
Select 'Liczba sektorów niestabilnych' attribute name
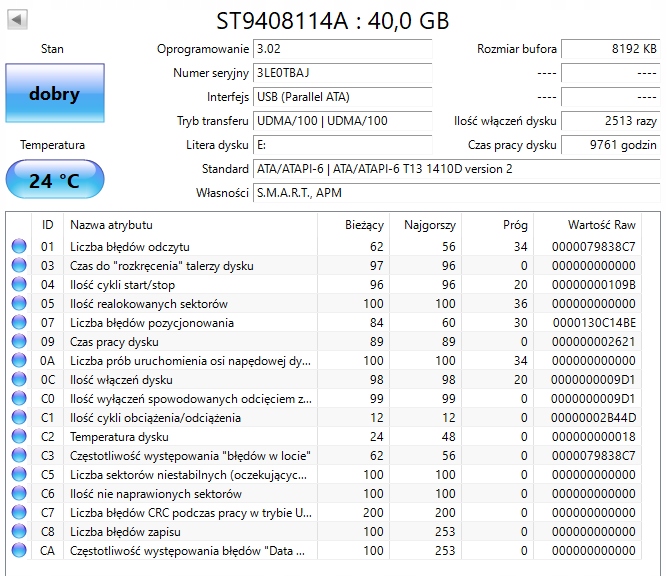coord(188,475)
